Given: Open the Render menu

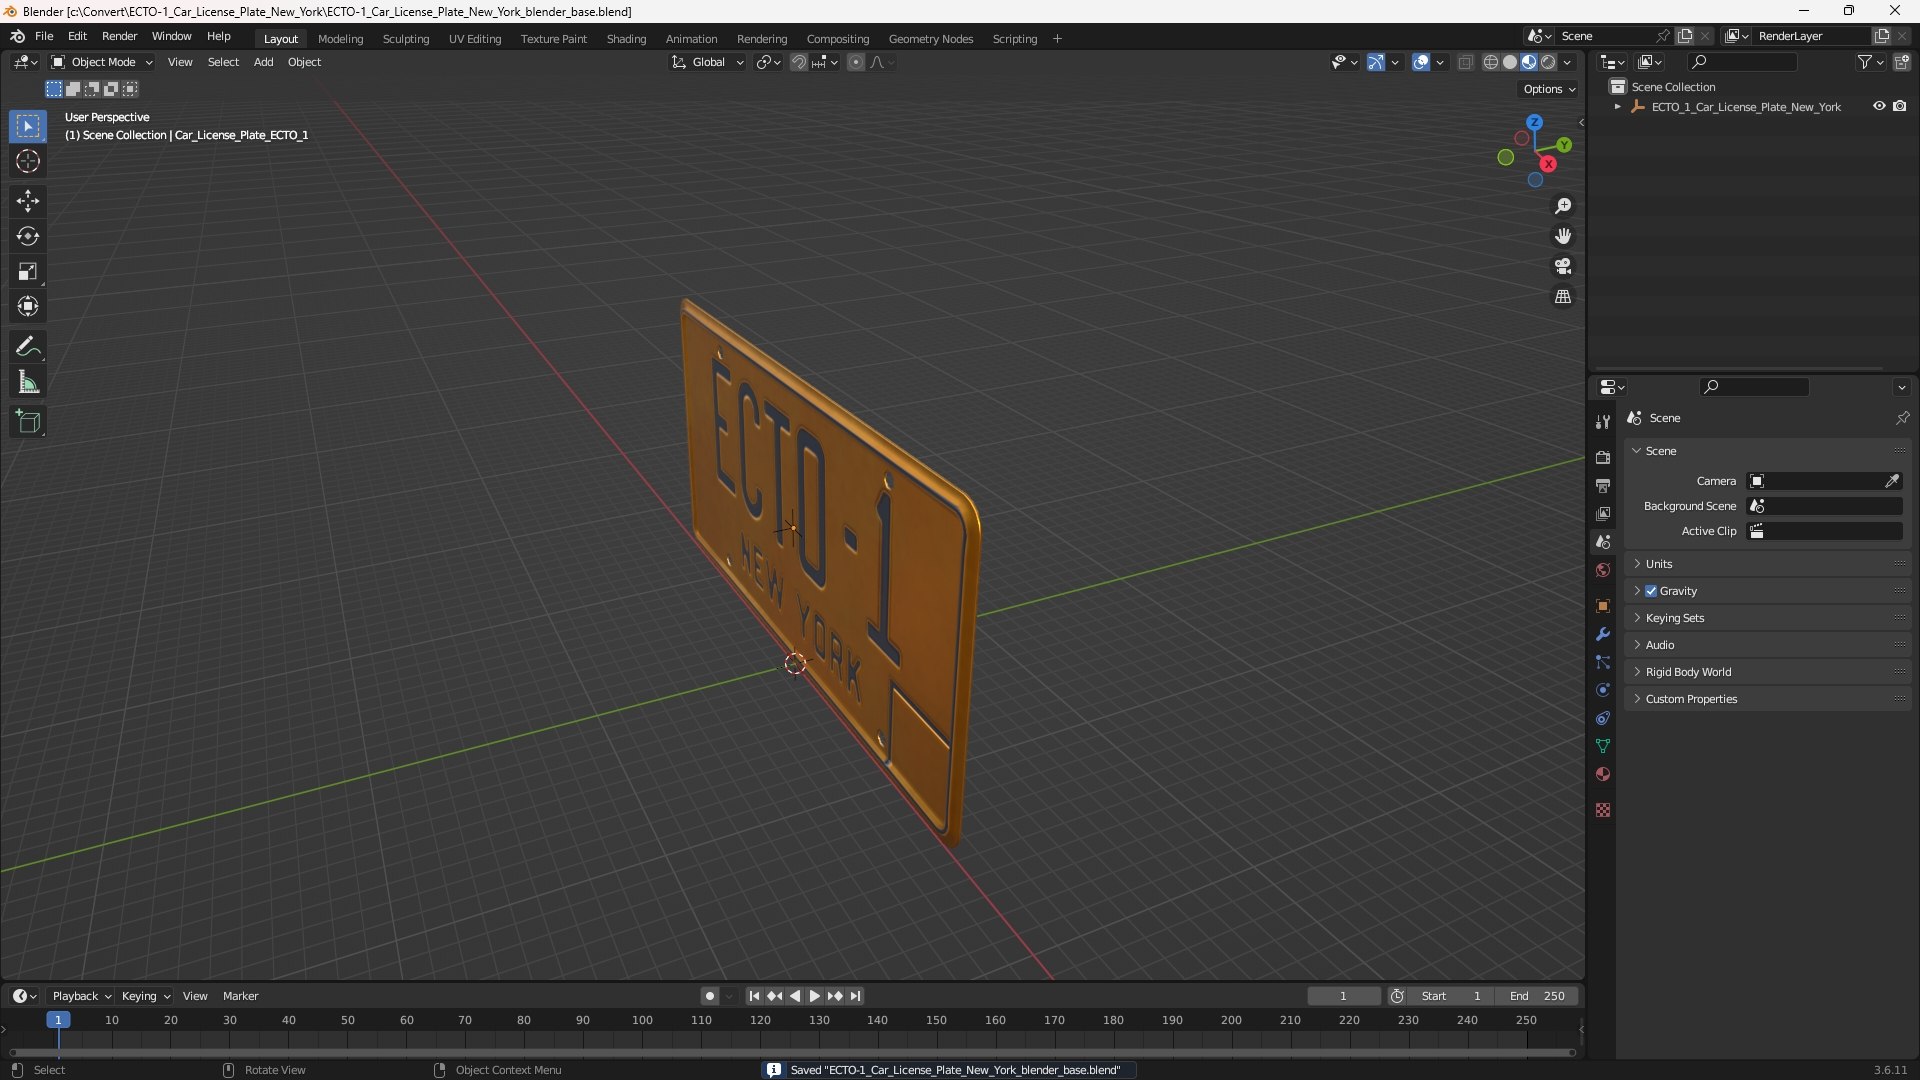Looking at the screenshot, I should point(119,36).
